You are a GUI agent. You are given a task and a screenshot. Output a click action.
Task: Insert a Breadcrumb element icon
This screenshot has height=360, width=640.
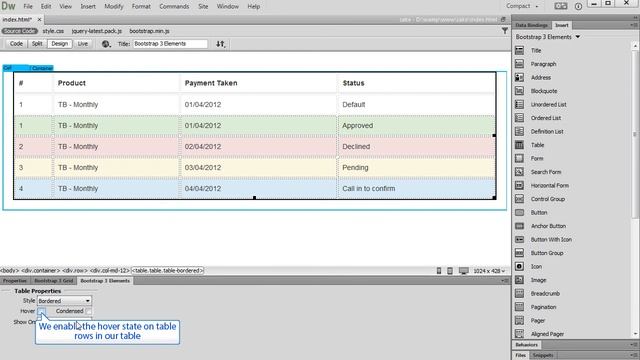(519, 293)
